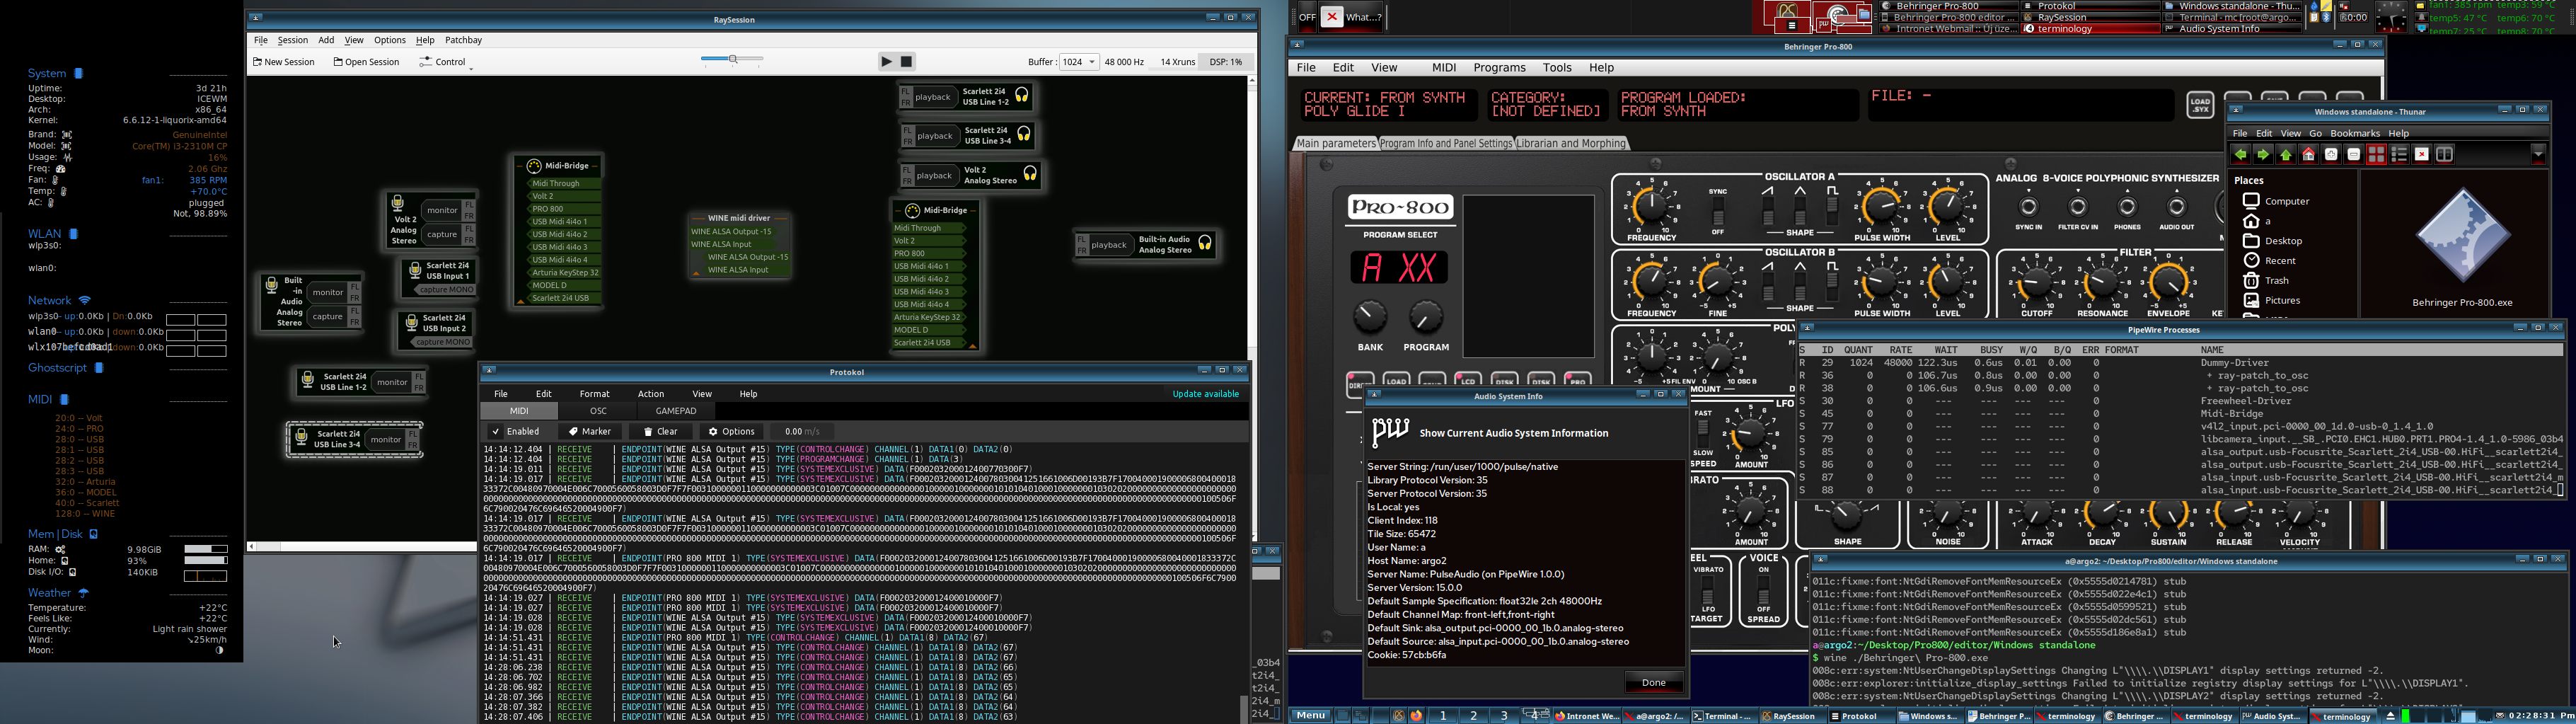This screenshot has height=724, width=2576.
Task: Go forward in Thunar with green right arrow
Action: click(2263, 154)
